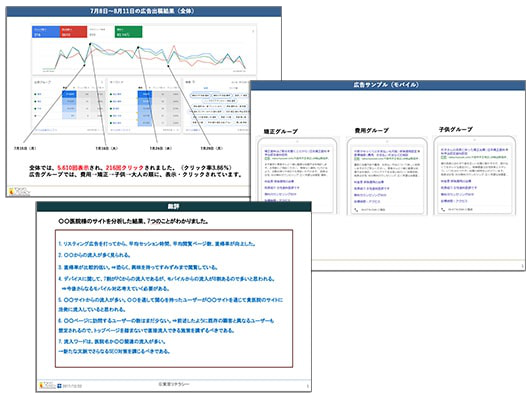Select the green cost metric tile above chart

click(x=129, y=32)
